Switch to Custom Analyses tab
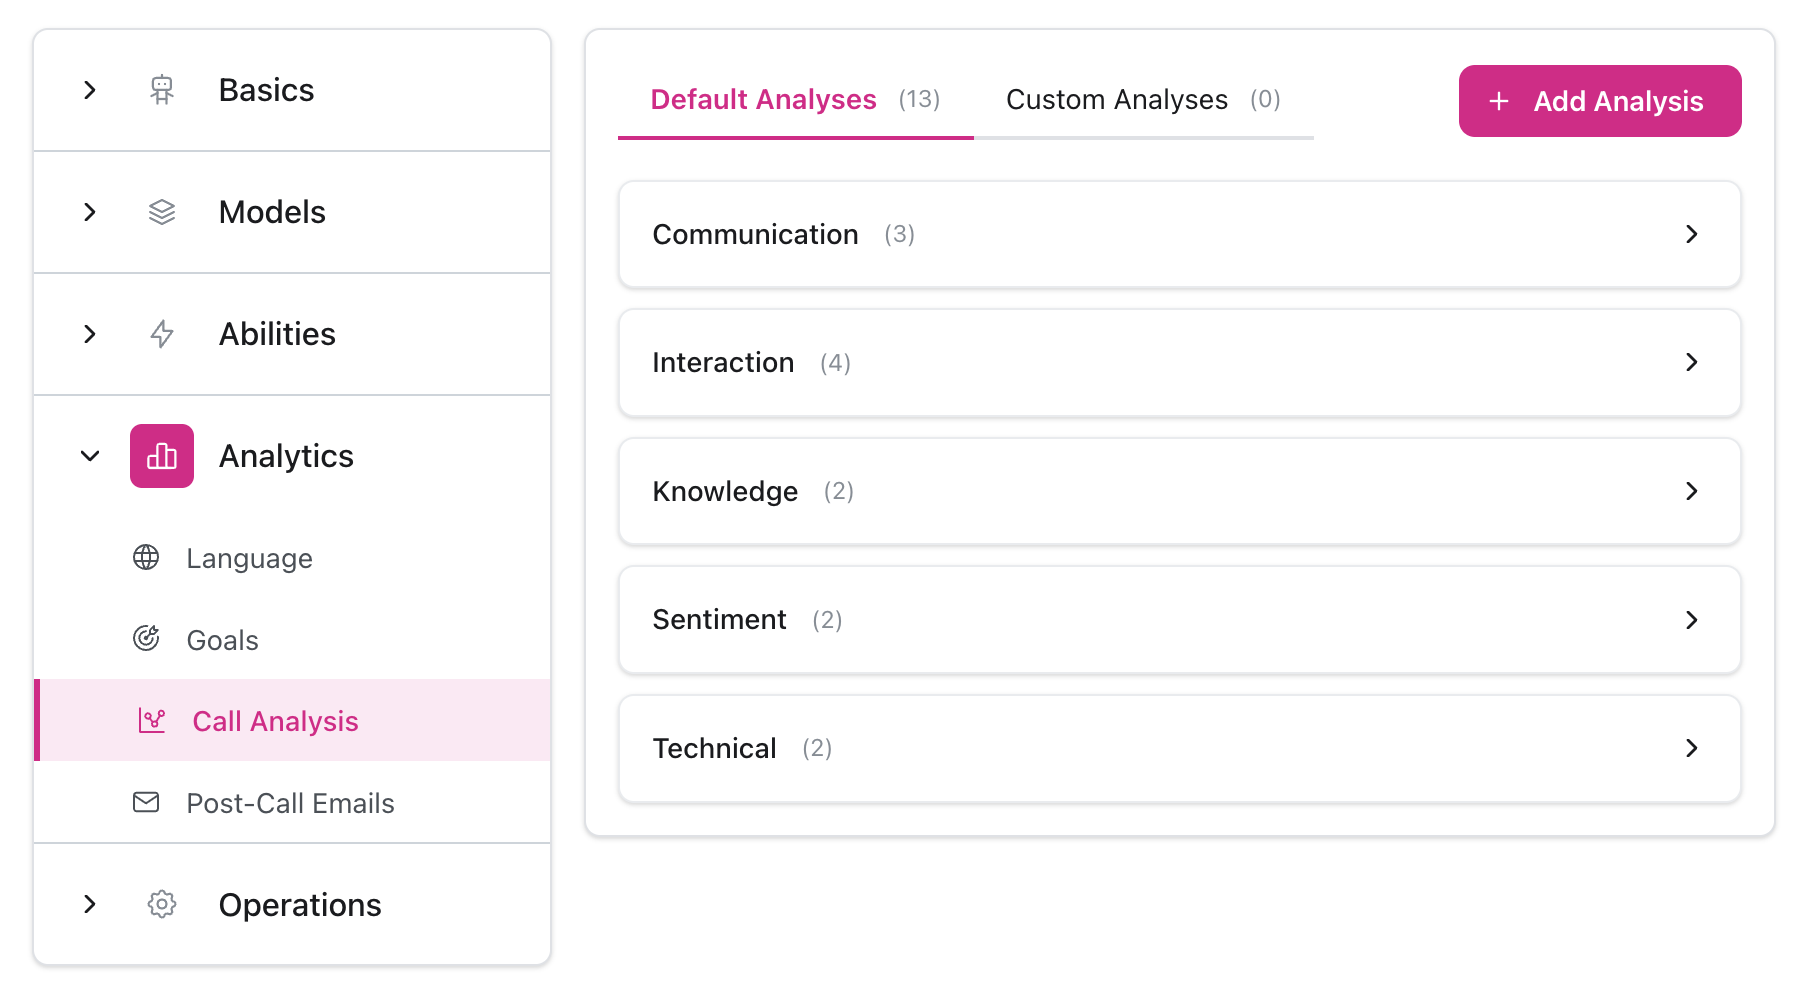 [x=1142, y=100]
